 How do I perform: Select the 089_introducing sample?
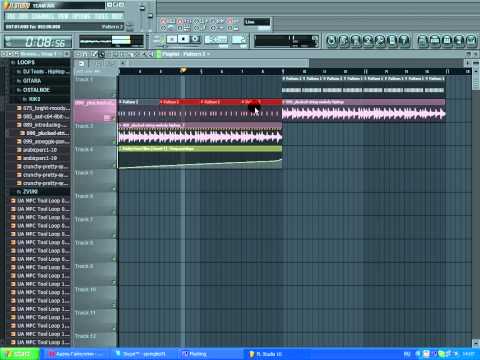pos(44,125)
